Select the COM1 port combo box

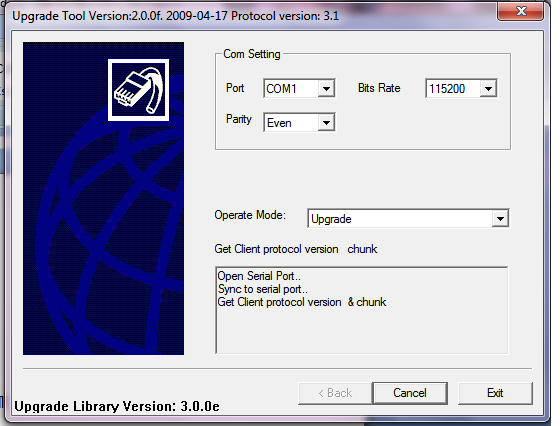pyautogui.click(x=299, y=88)
